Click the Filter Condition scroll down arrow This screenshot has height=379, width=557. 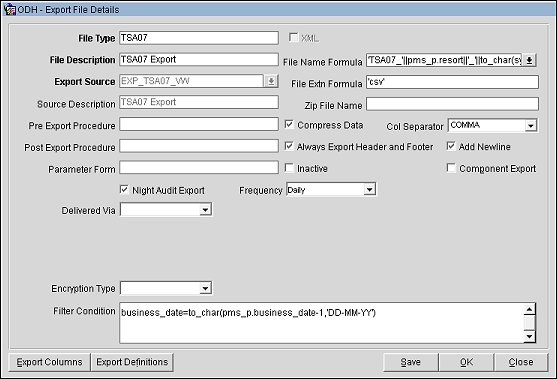click(x=529, y=336)
